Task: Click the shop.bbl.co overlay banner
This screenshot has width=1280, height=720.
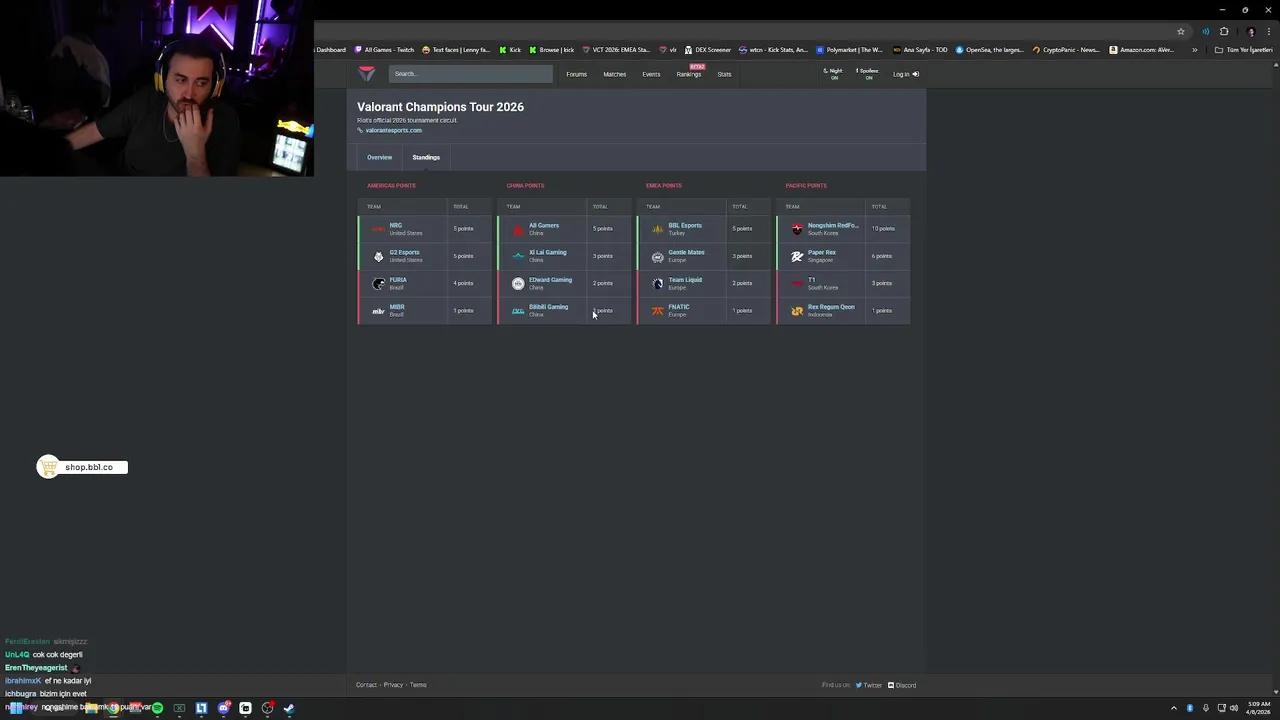Action: coord(82,467)
